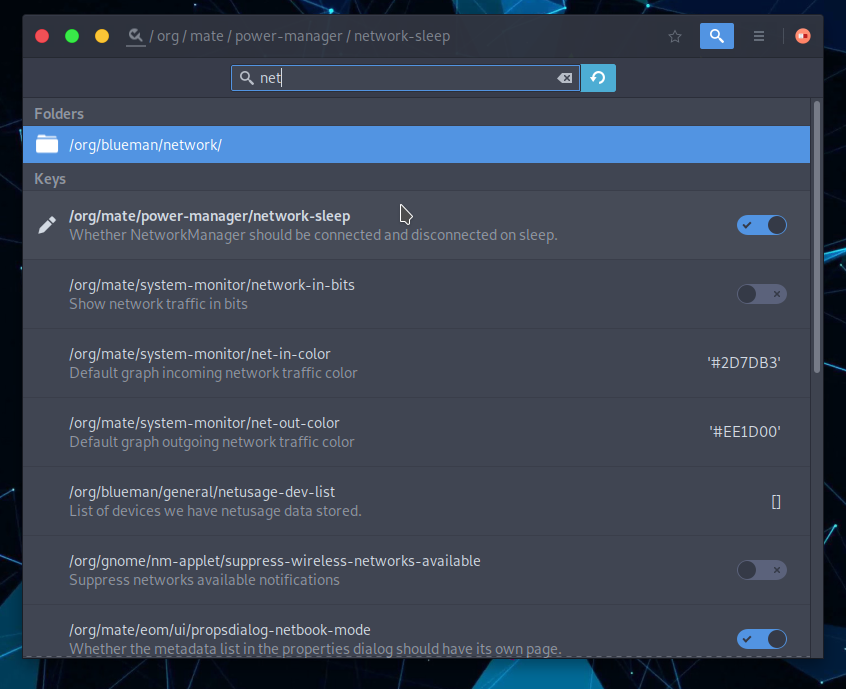Go to 'power-manager' in path bar
The image size is (846, 689).
[289, 36]
